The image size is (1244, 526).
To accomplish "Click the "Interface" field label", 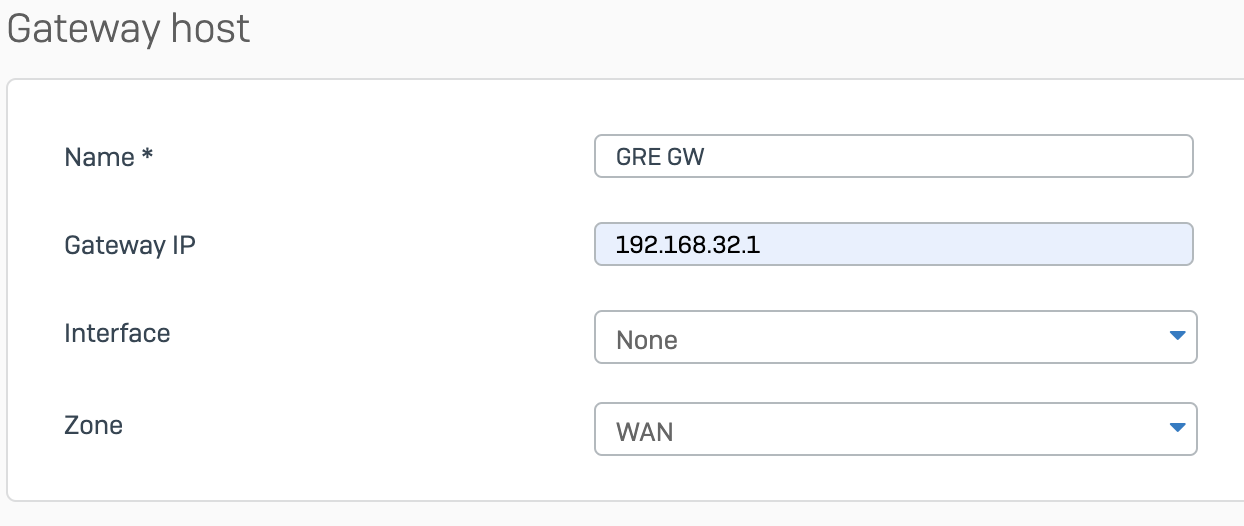I will (117, 333).
